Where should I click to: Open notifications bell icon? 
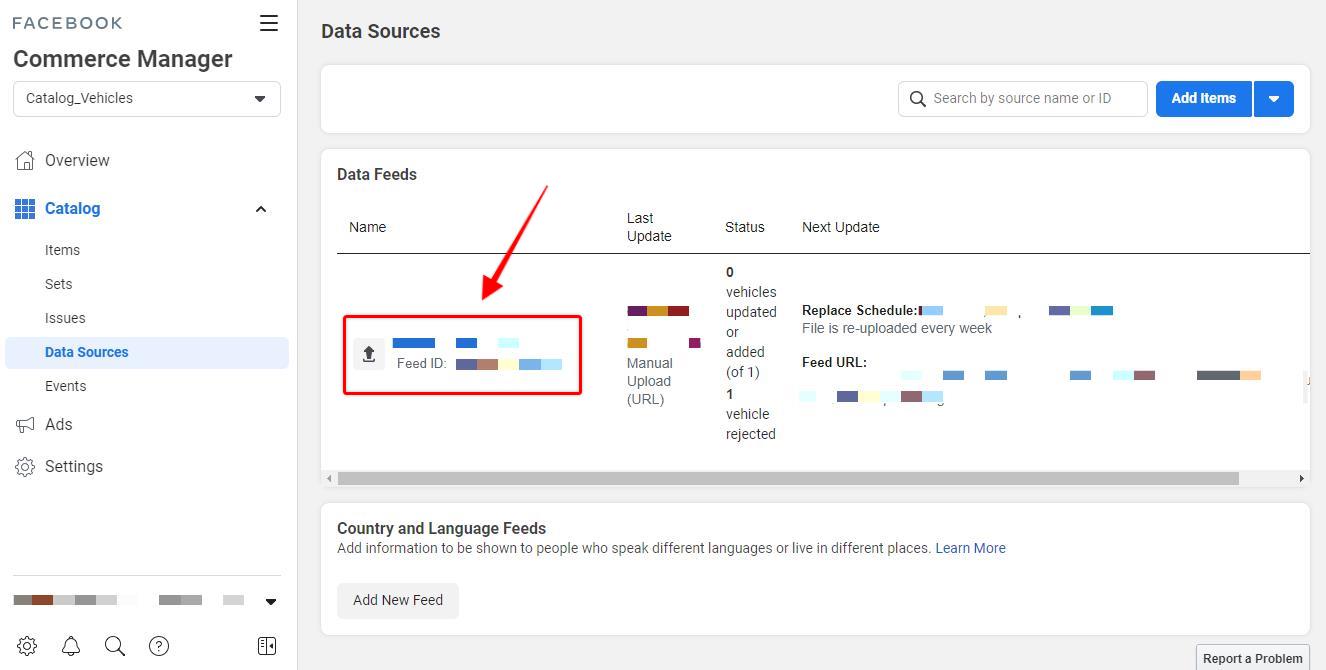point(71,646)
